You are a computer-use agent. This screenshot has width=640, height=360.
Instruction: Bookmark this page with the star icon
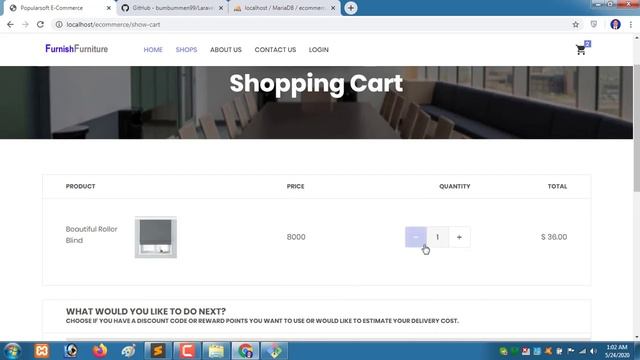point(576,24)
